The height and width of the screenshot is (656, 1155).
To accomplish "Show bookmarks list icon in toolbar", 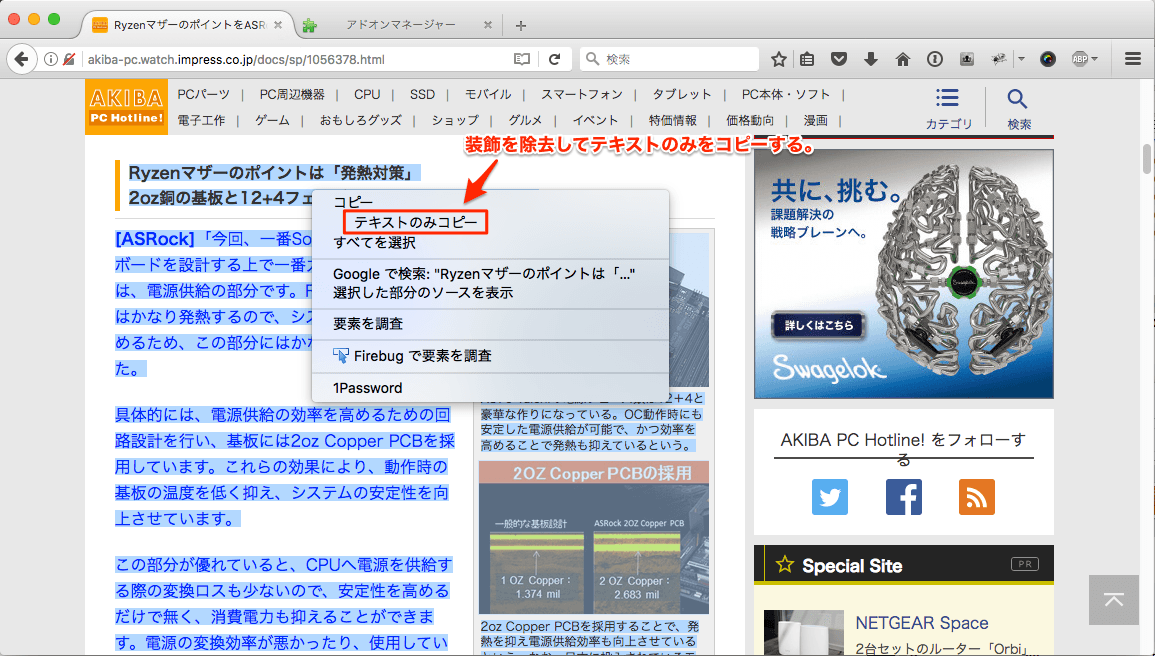I will pyautogui.click(x=807, y=59).
